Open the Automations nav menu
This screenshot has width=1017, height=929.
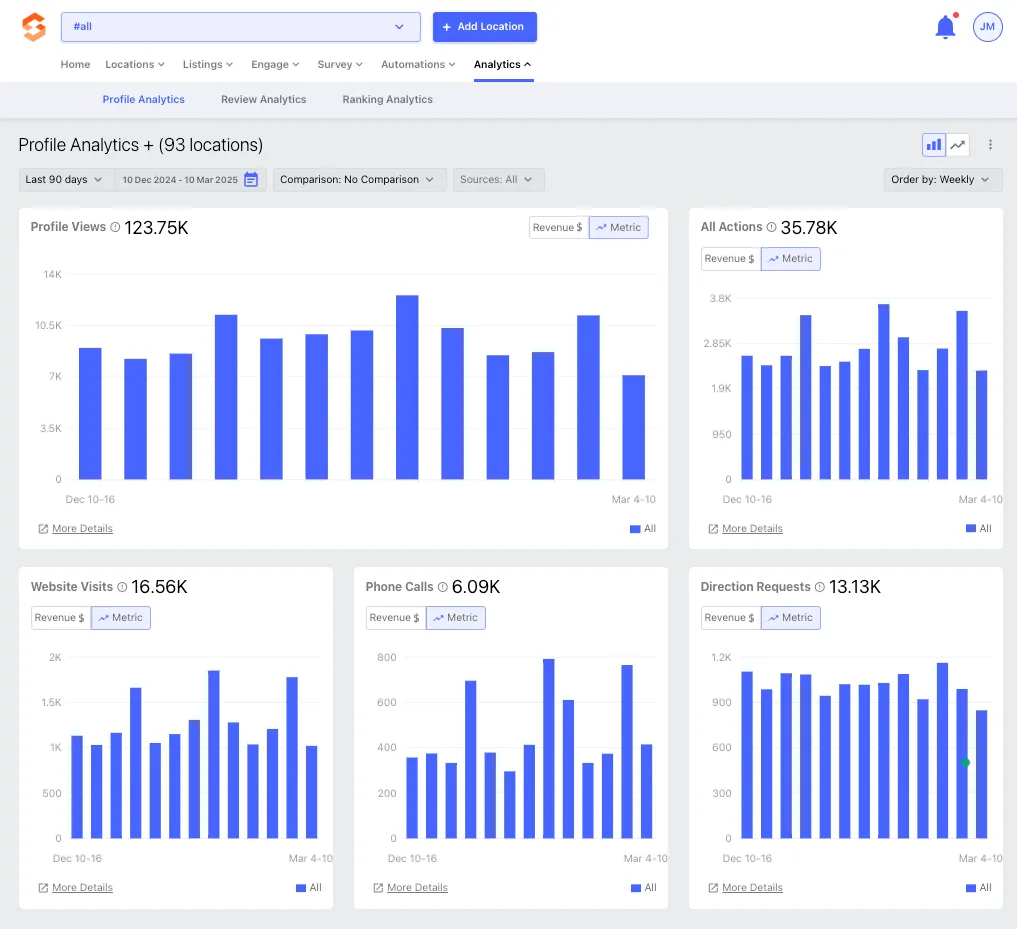(x=418, y=64)
